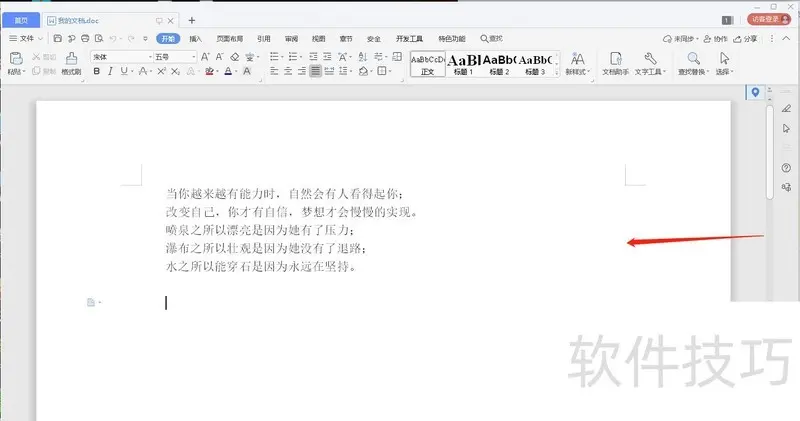The width and height of the screenshot is (800, 421).
Task: Open the font size 五号 dropdown
Action: pyautogui.click(x=194, y=57)
